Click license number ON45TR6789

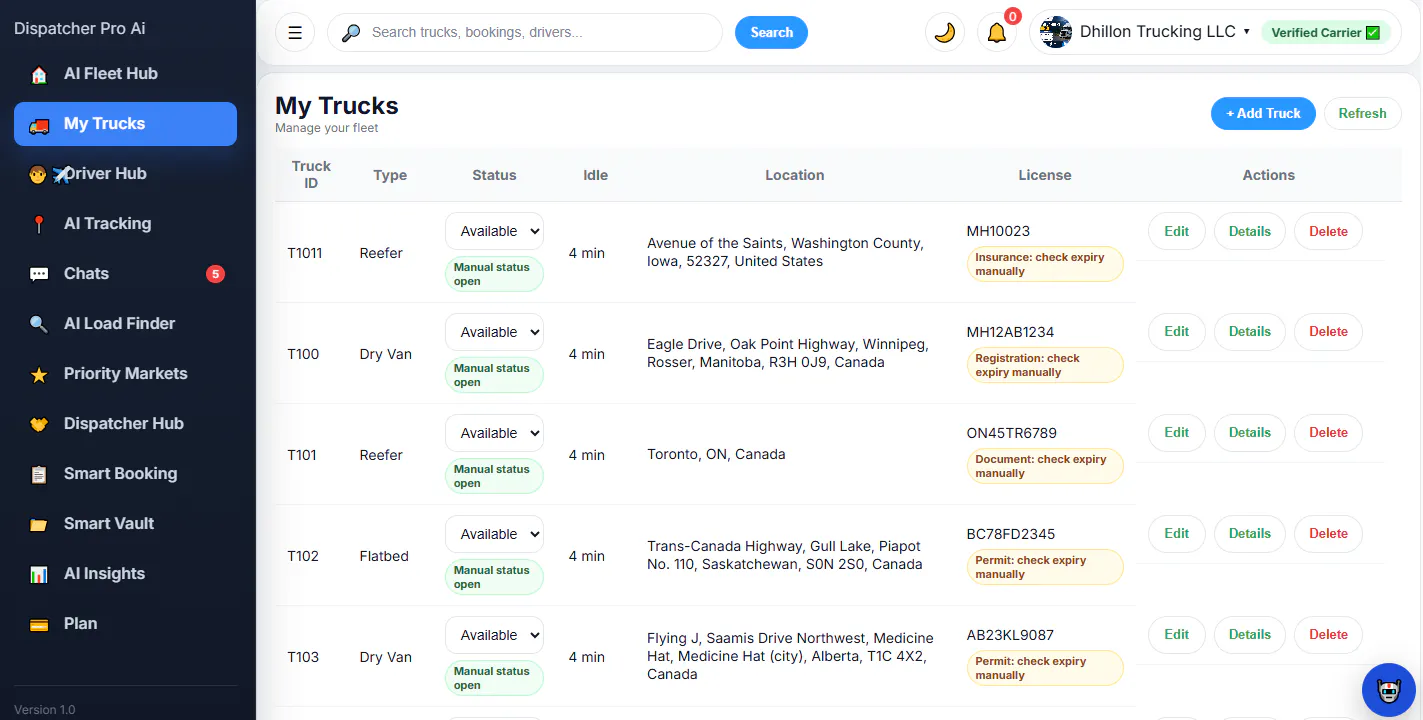[x=1011, y=433]
